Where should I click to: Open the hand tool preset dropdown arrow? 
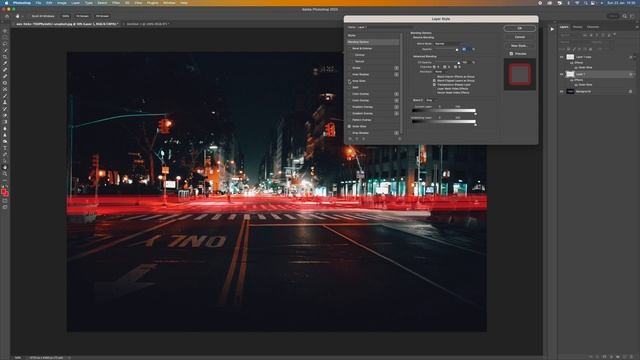pyautogui.click(x=22, y=16)
